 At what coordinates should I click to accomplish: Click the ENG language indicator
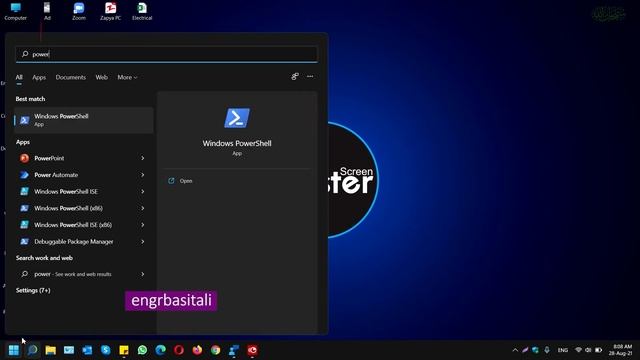pyautogui.click(x=563, y=350)
